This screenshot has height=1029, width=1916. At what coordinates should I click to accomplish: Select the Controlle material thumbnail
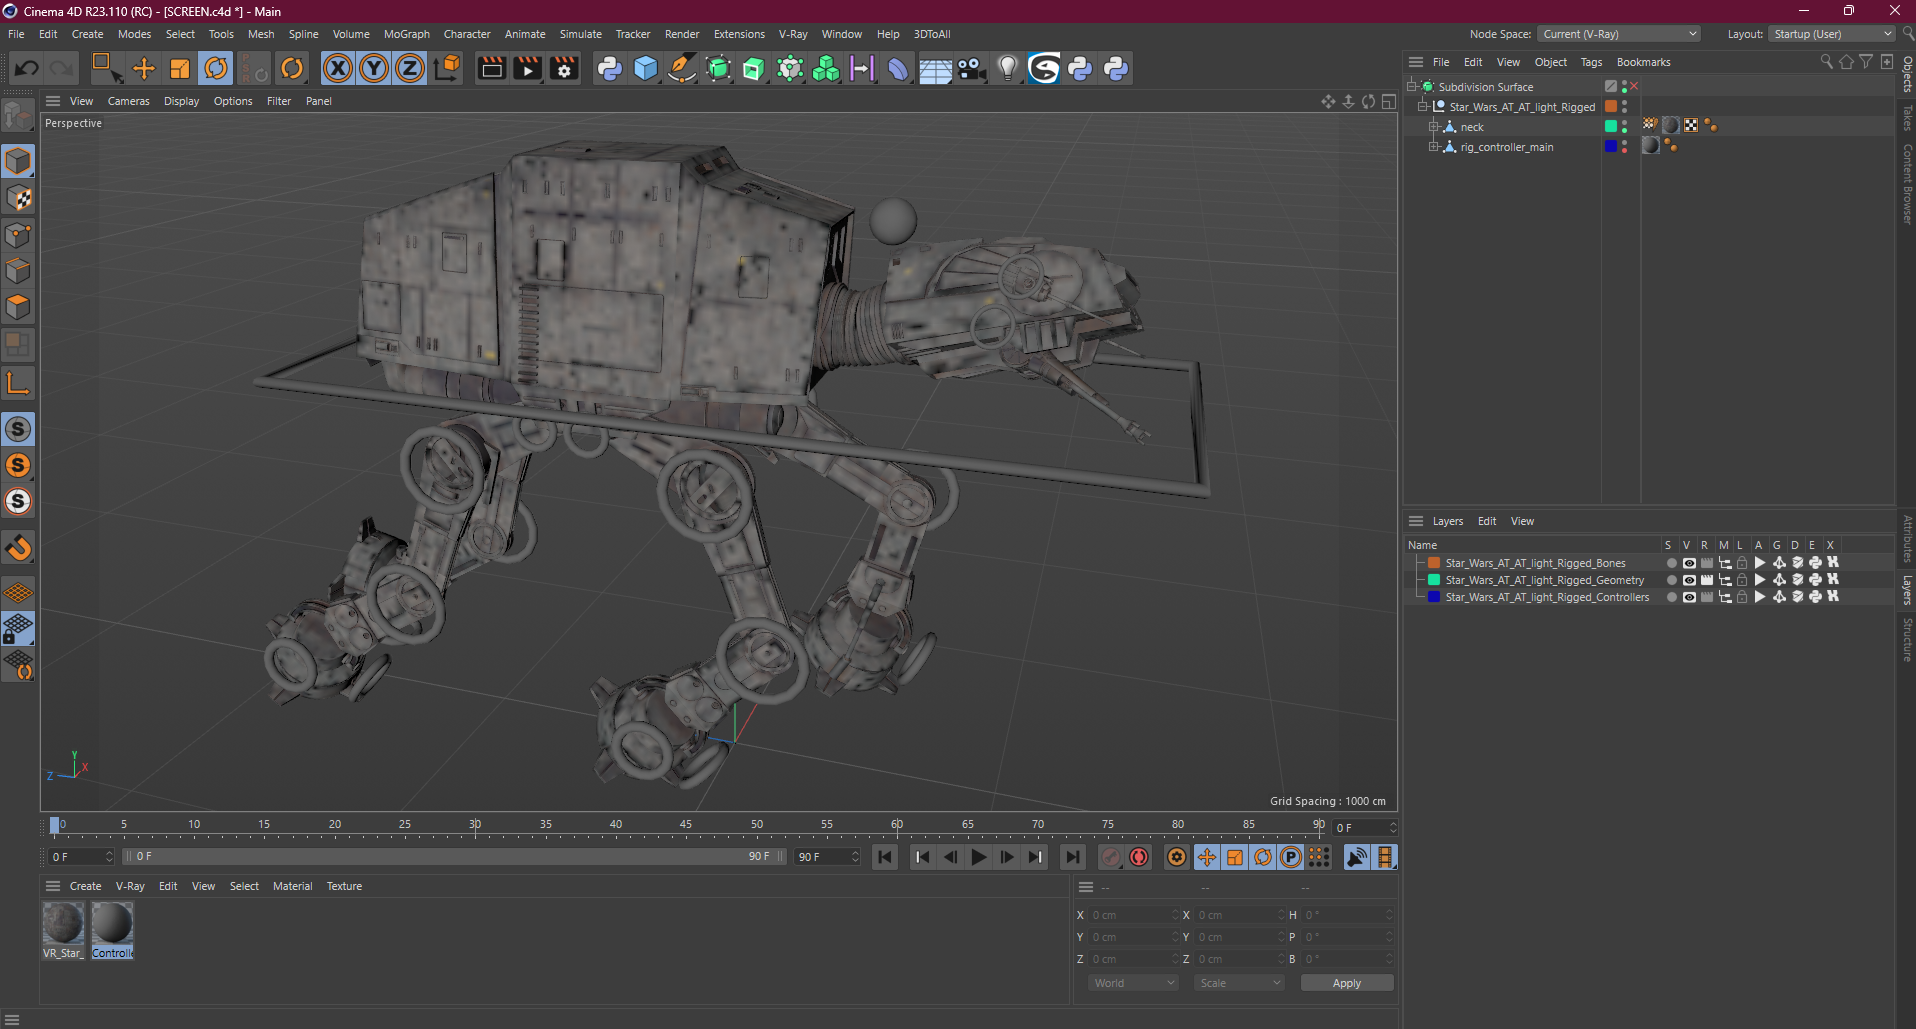pos(112,923)
